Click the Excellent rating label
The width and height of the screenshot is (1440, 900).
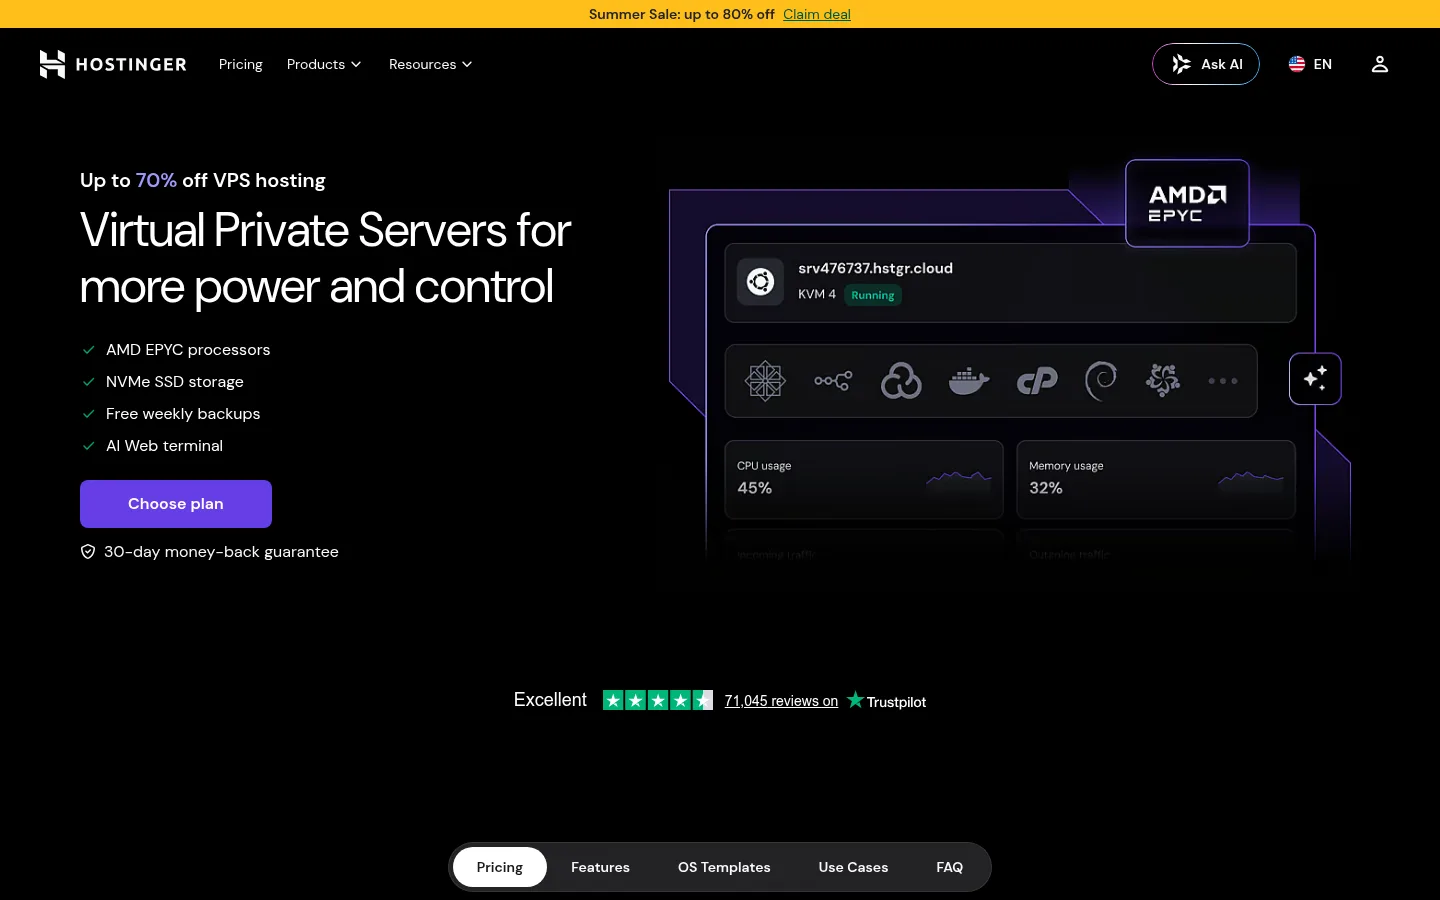click(x=550, y=700)
